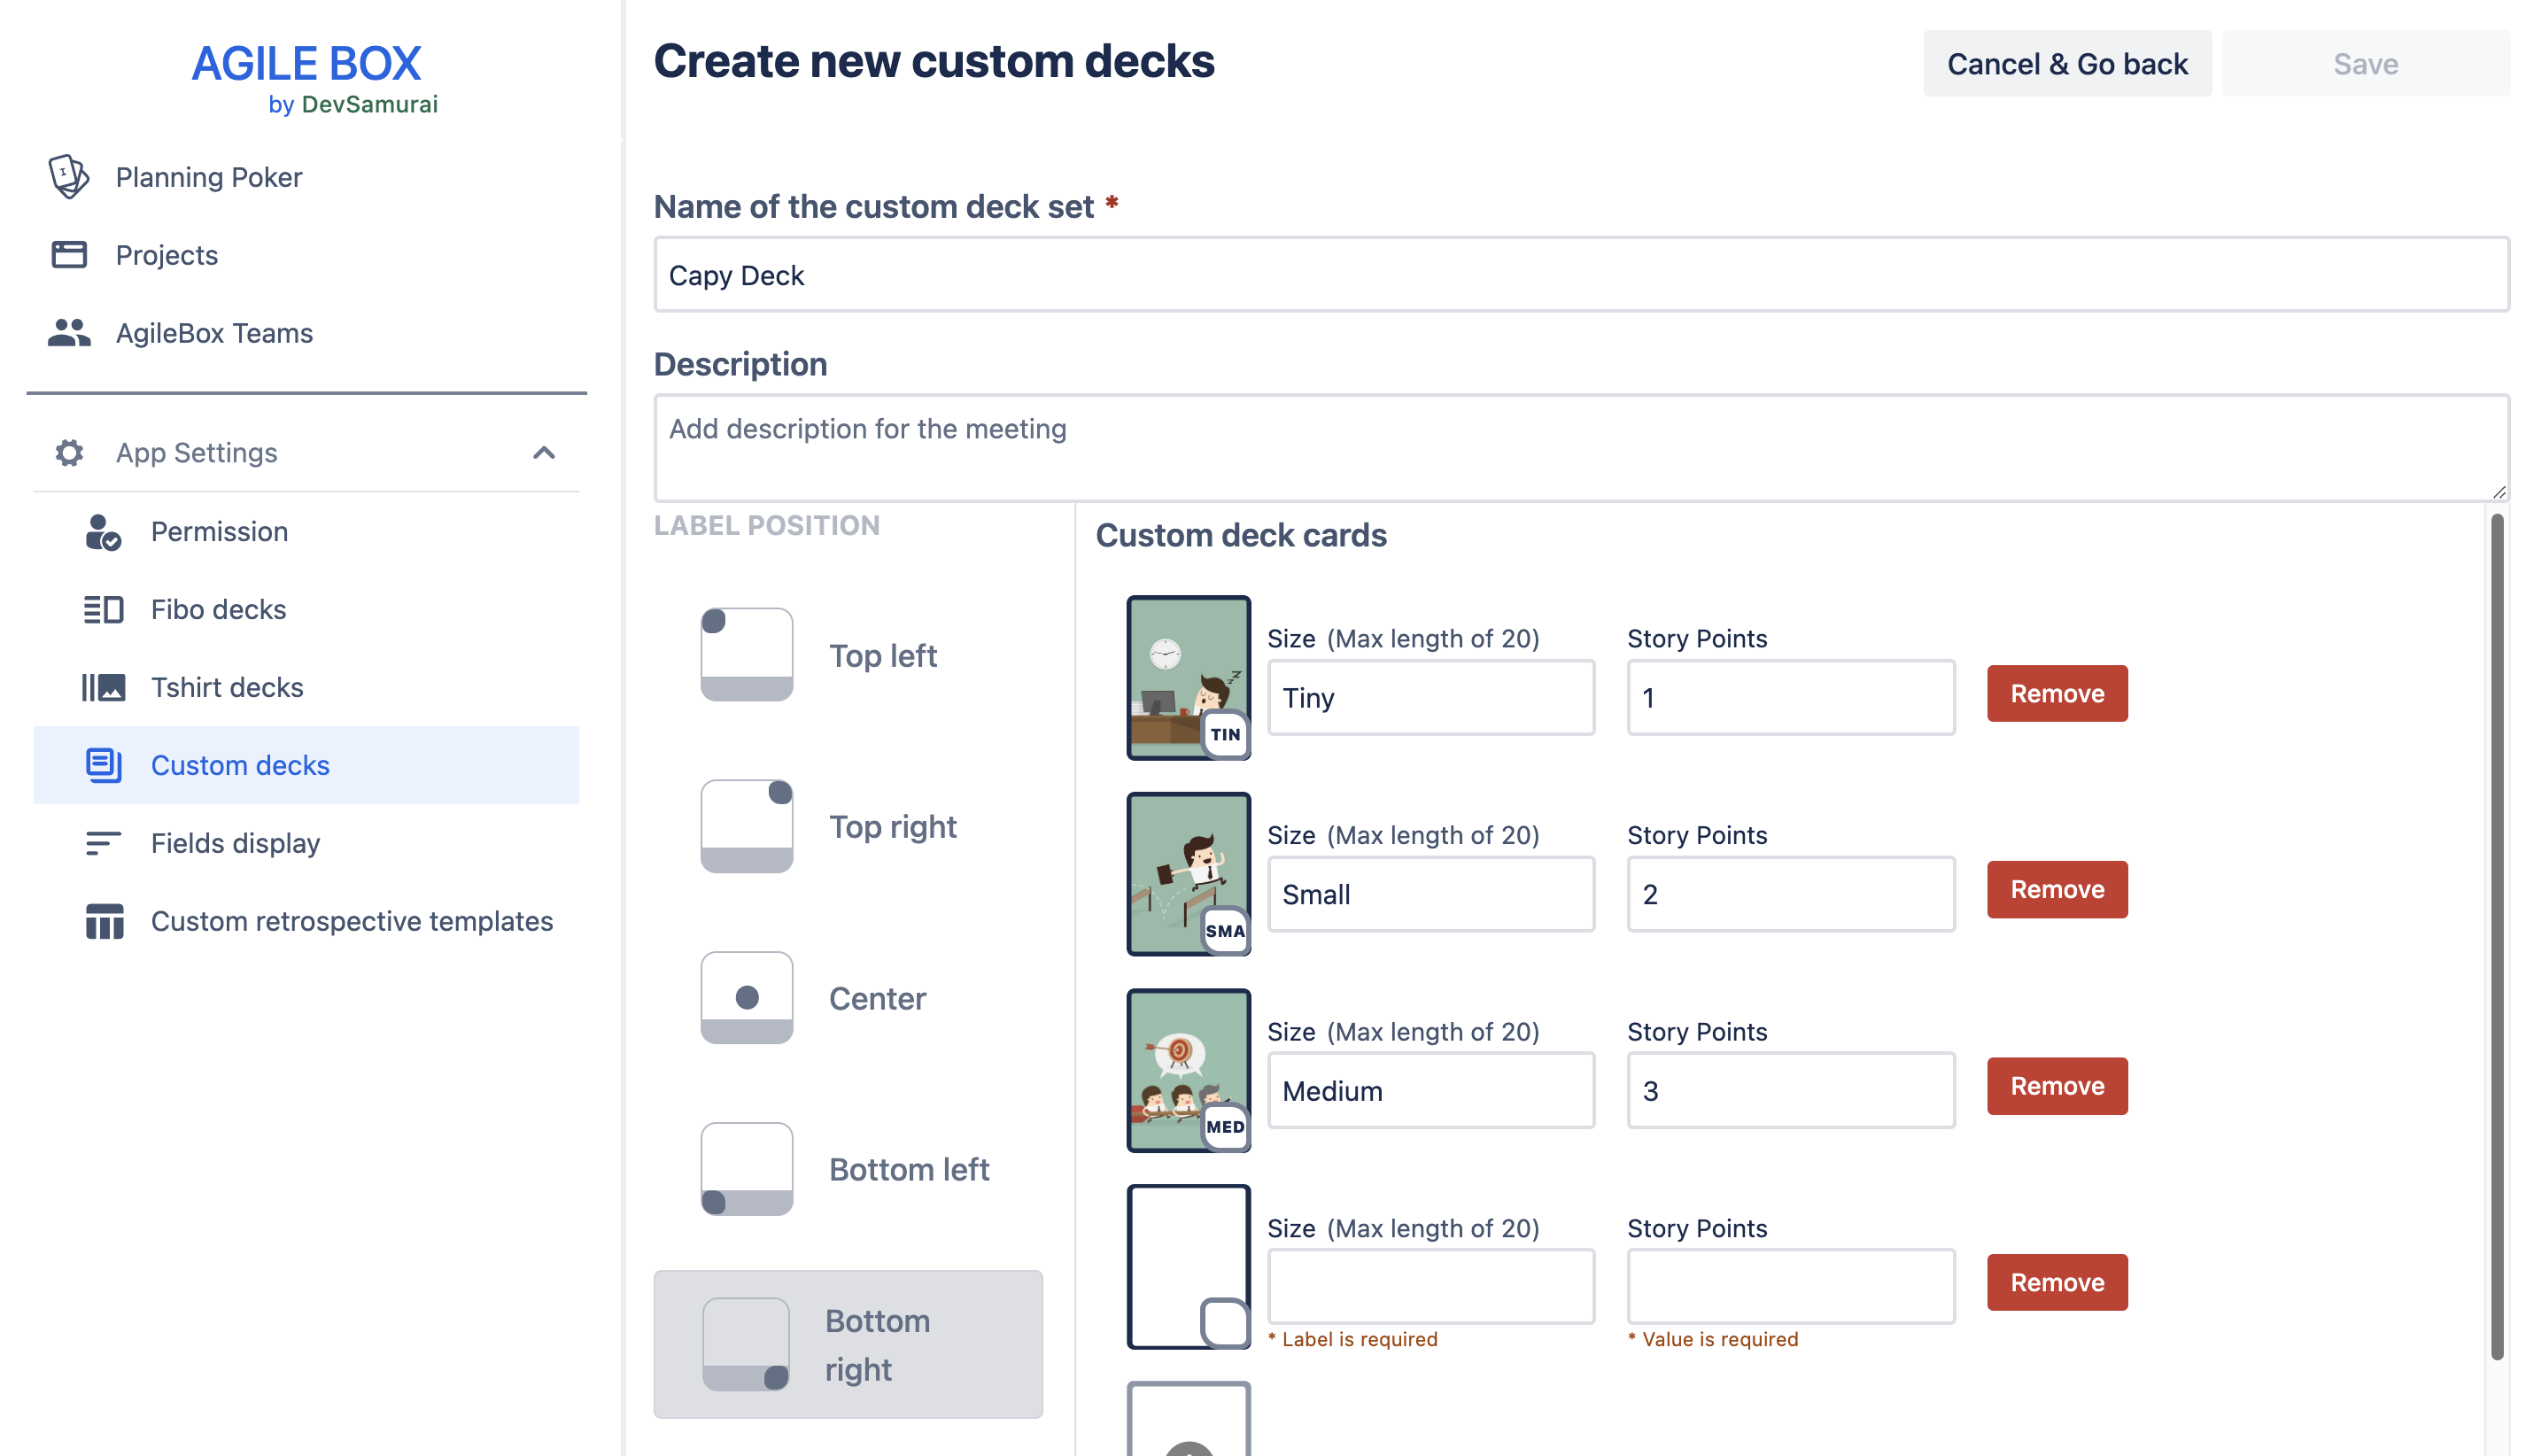The height and width of the screenshot is (1456, 2526).
Task: Click the Custom retrospective templates table icon
Action: pyautogui.click(x=104, y=921)
